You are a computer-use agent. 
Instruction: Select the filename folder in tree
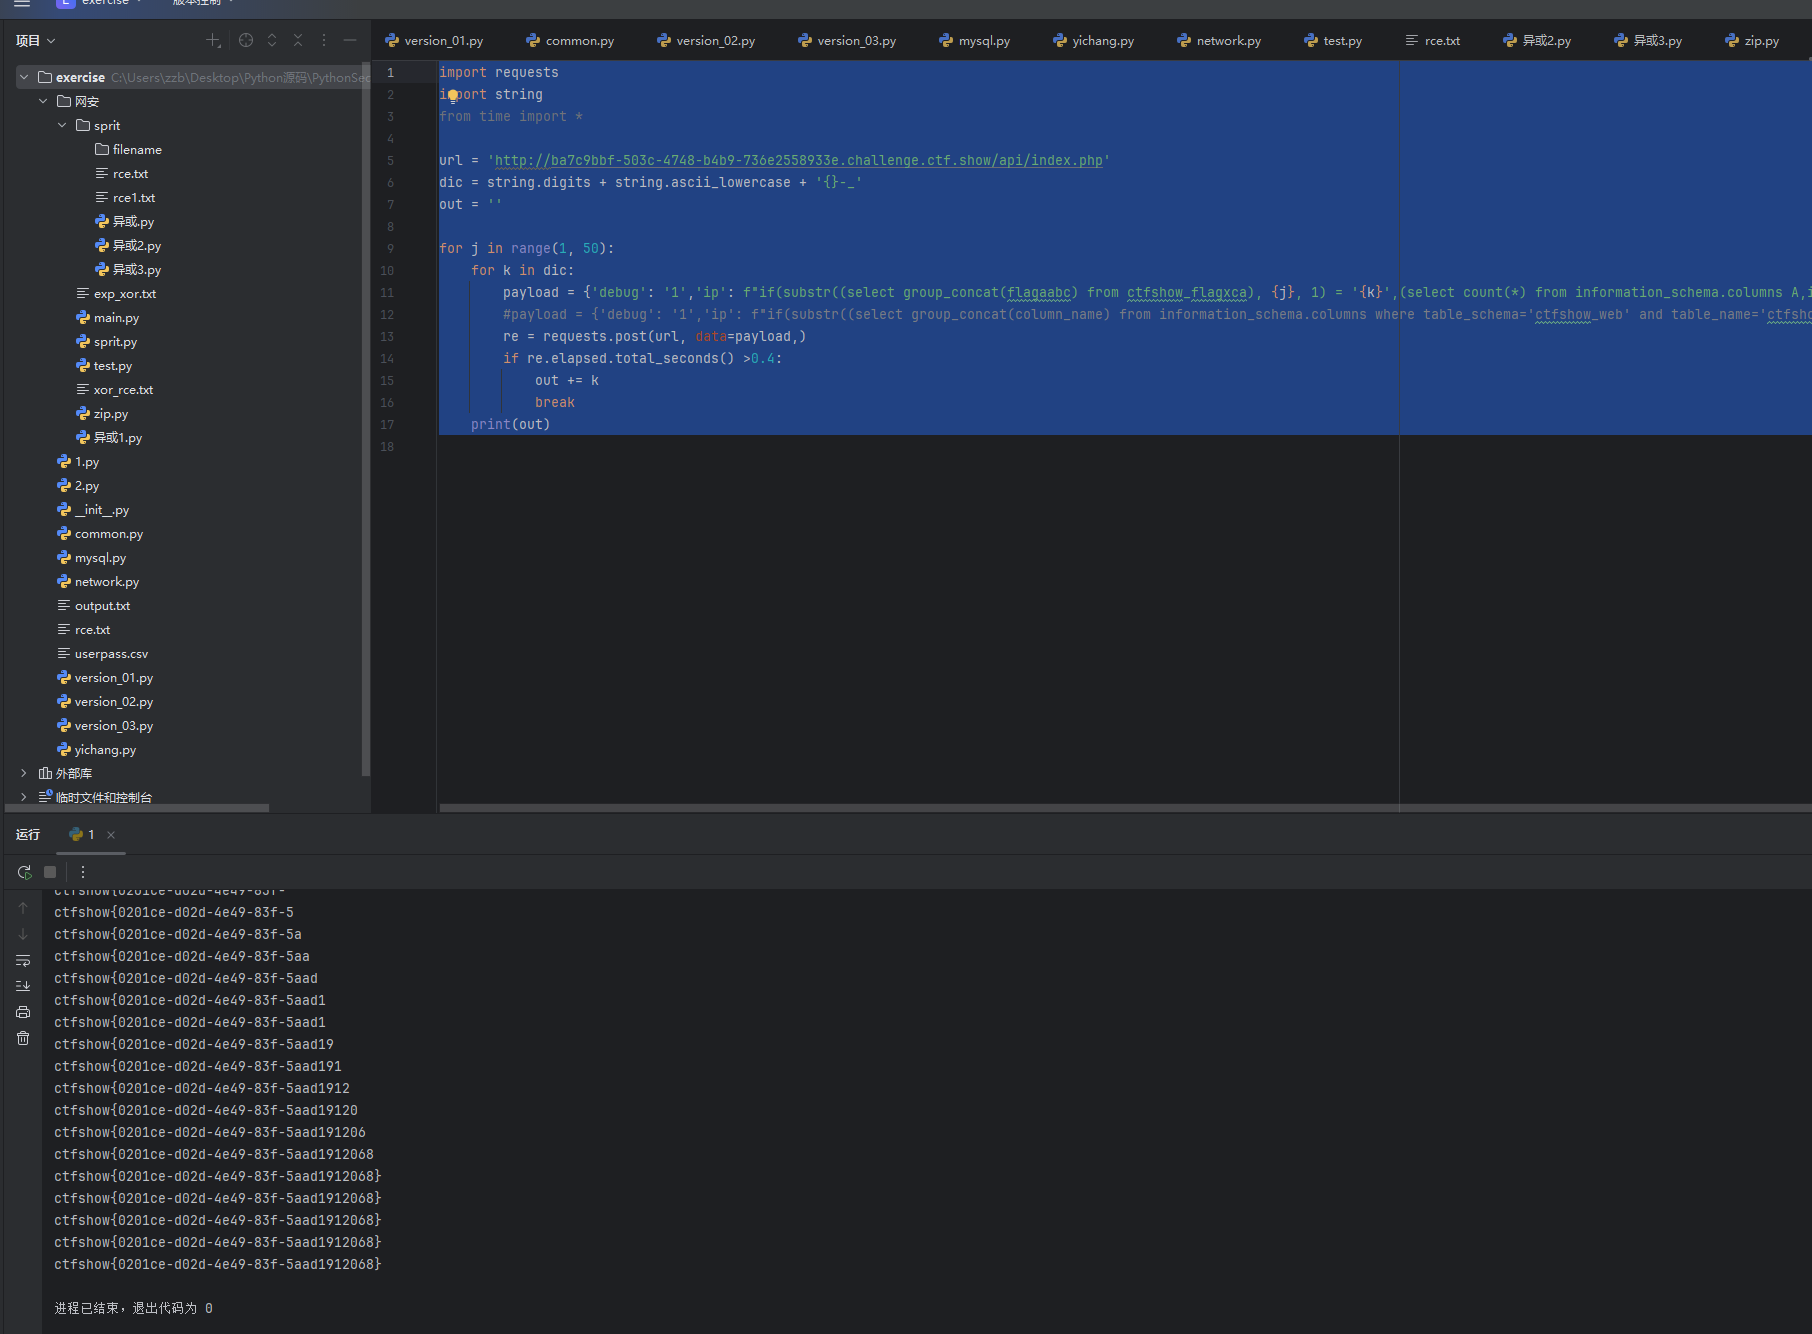[x=128, y=149]
